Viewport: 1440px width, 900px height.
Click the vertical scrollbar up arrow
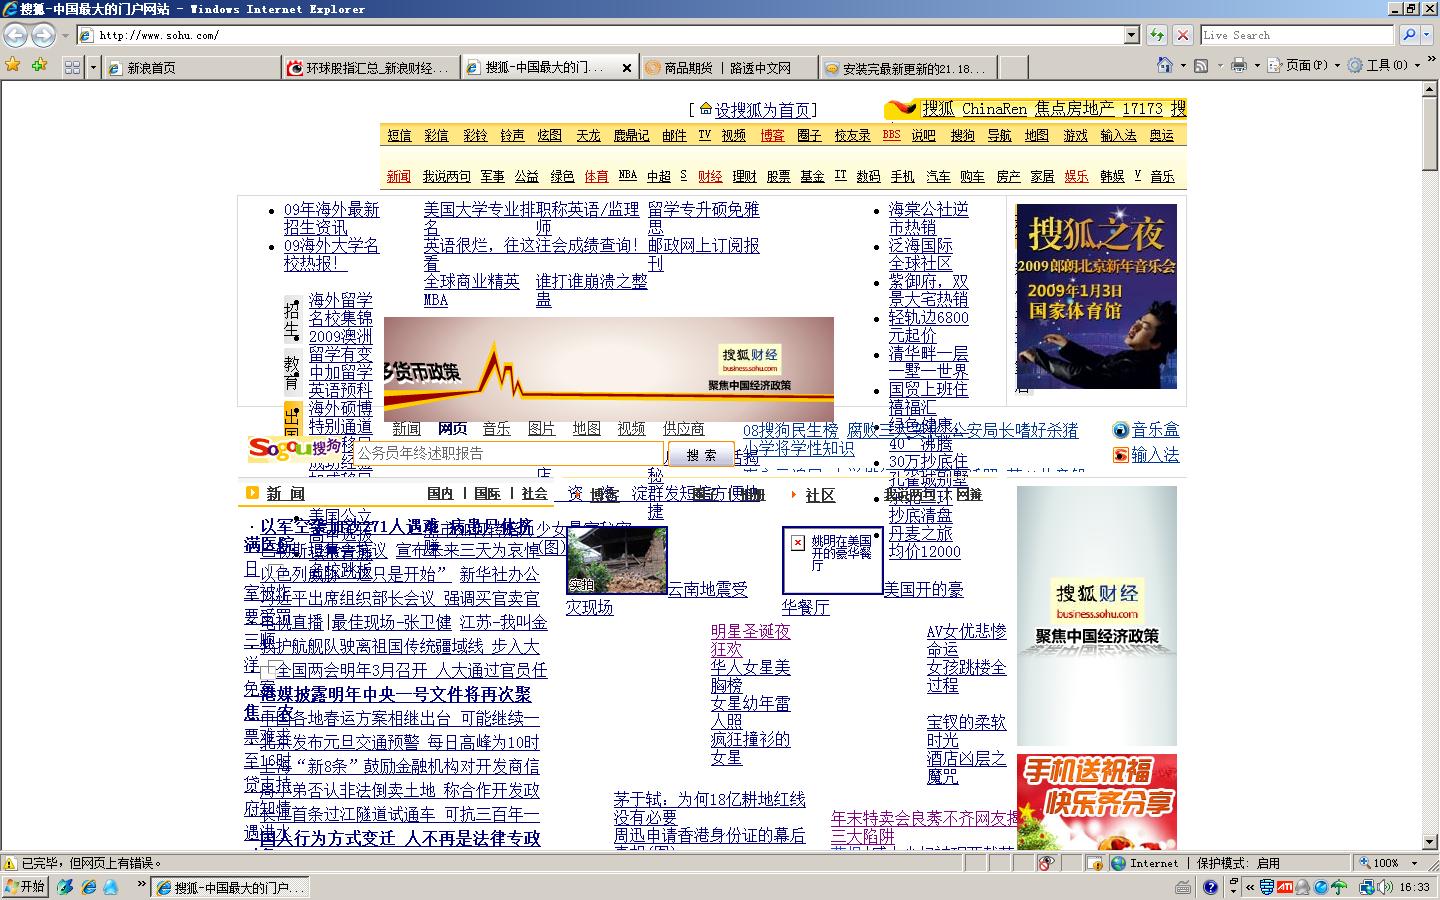pos(1430,89)
